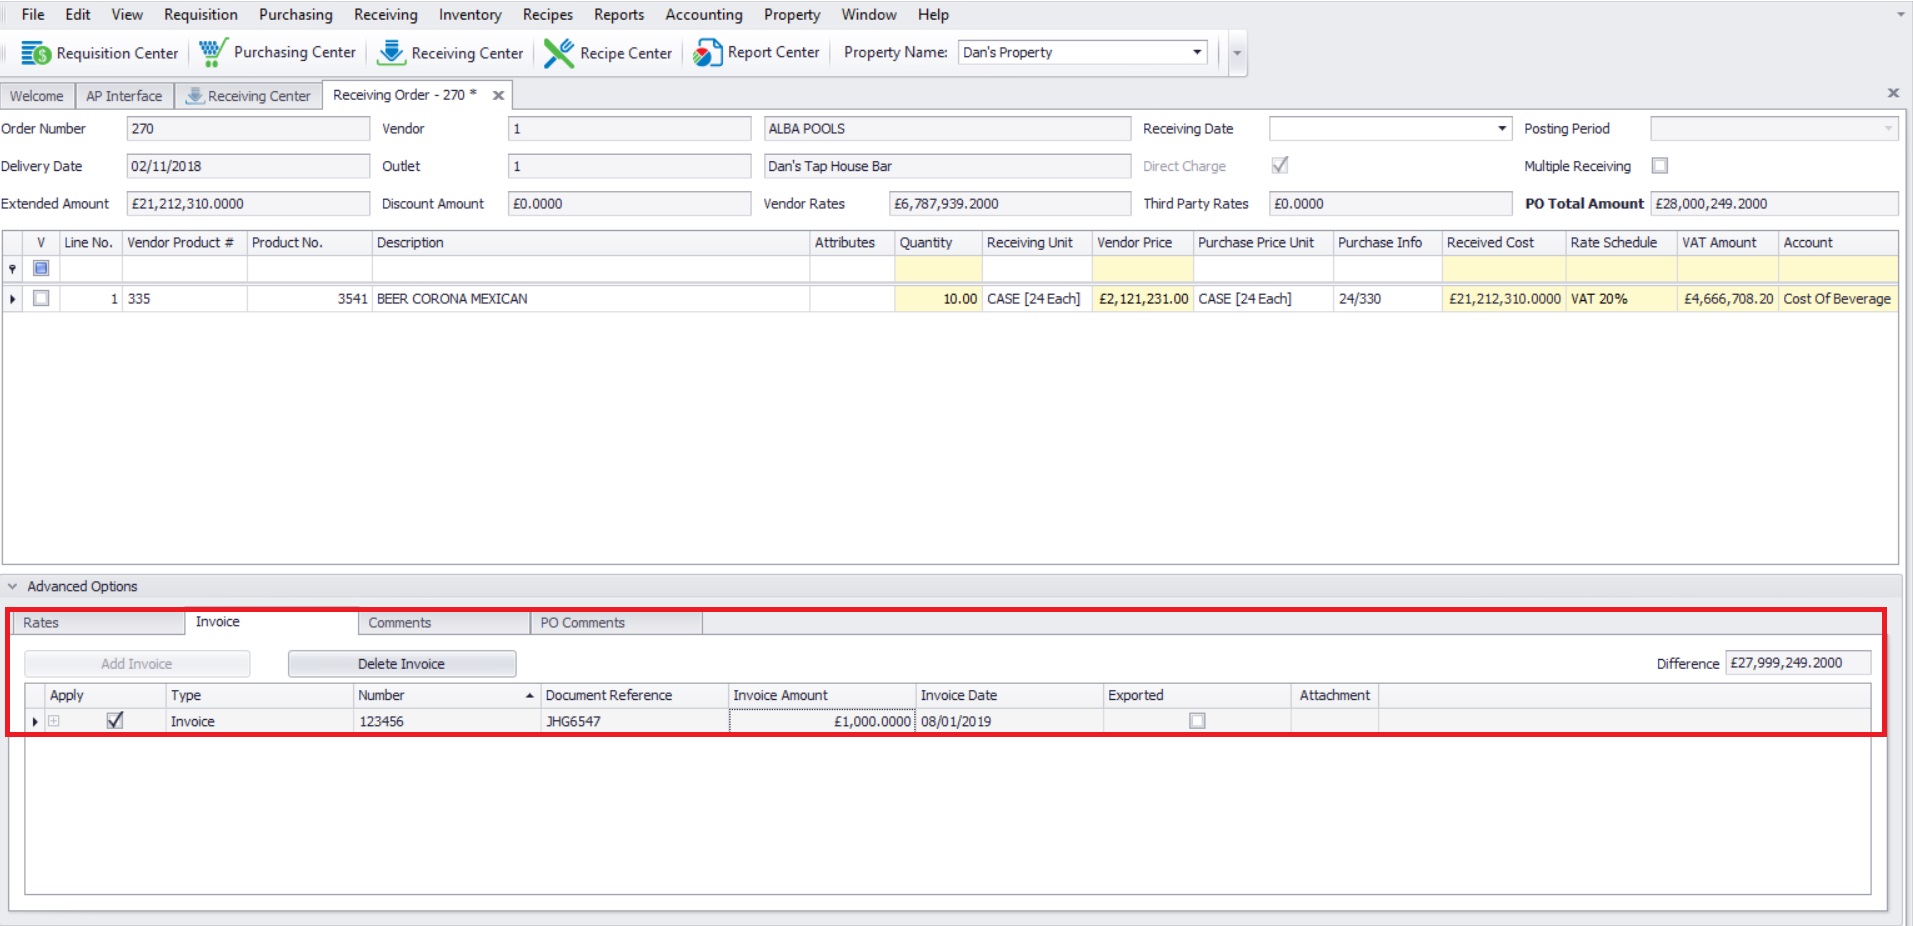Toggle the Exported checkbox for invoice 123456

tap(1197, 721)
